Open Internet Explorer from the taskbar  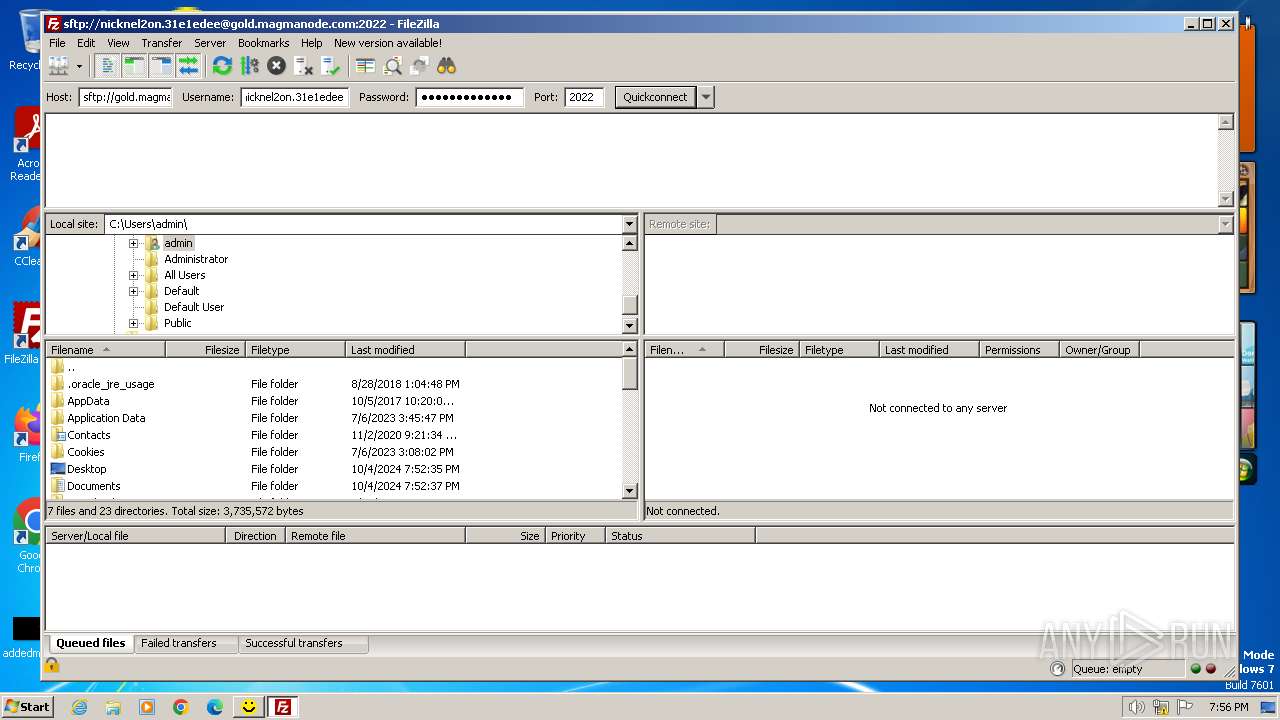tap(79, 707)
